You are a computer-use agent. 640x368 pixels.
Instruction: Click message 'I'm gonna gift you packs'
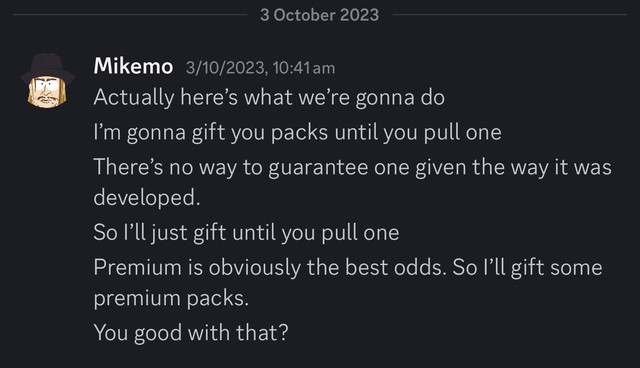click(x=297, y=132)
